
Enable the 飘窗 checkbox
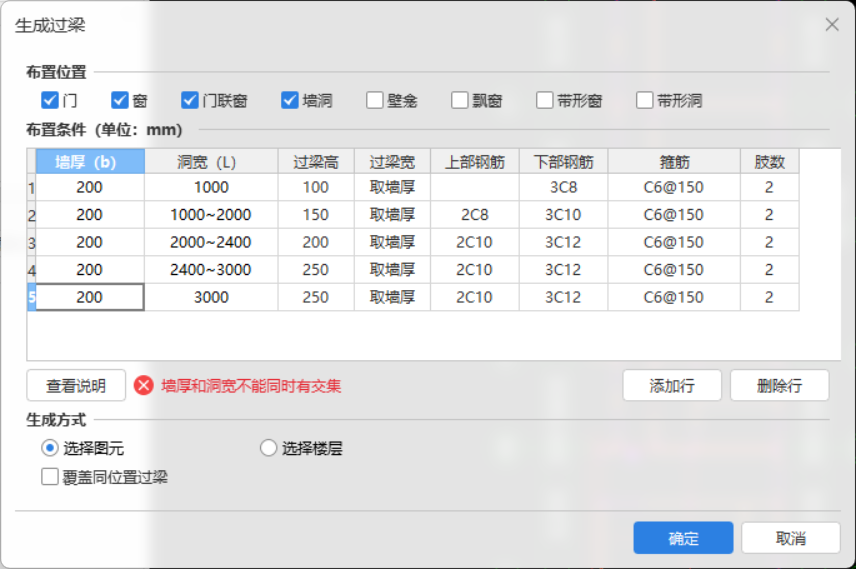(460, 100)
